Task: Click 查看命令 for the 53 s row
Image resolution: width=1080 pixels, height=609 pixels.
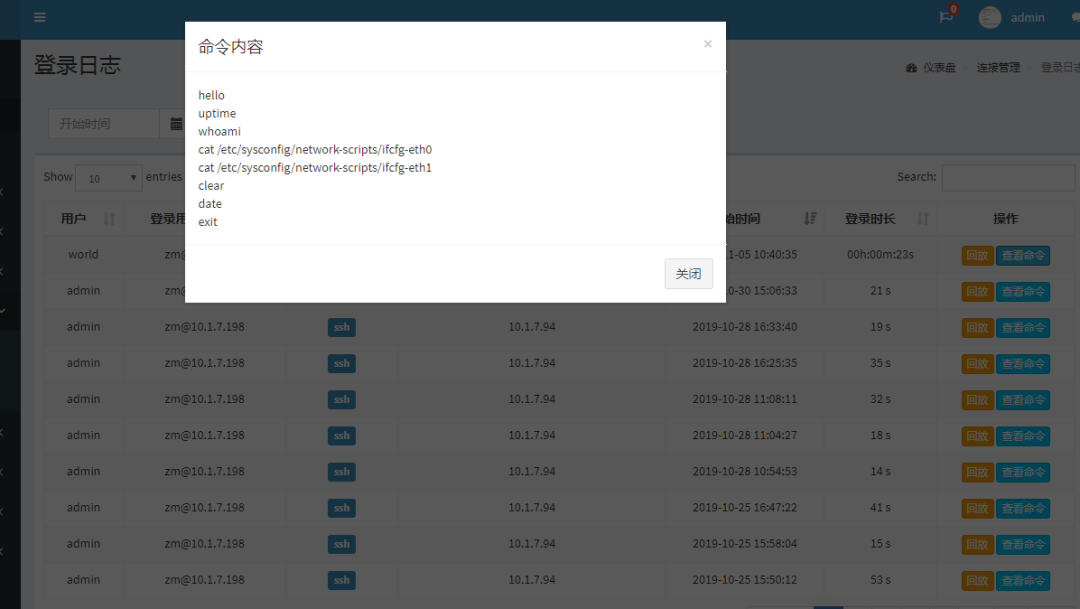Action: click(1023, 581)
